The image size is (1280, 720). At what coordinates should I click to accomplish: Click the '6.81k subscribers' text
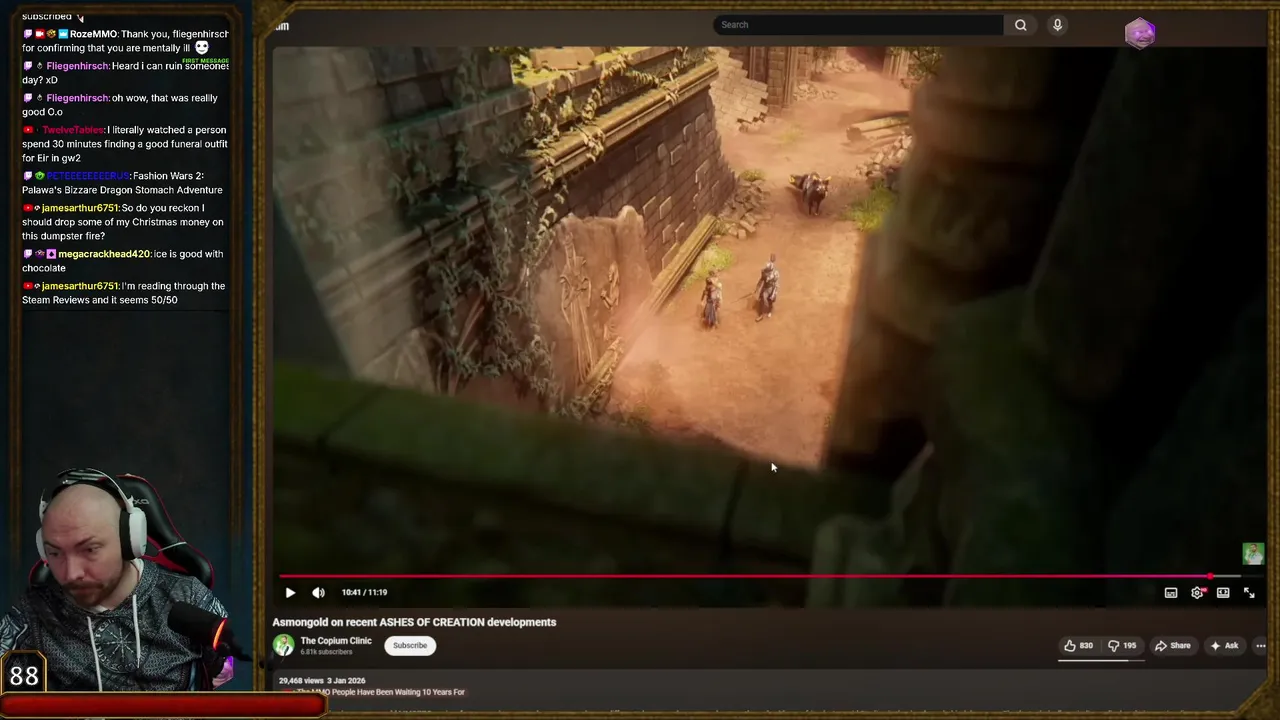[x=326, y=652]
